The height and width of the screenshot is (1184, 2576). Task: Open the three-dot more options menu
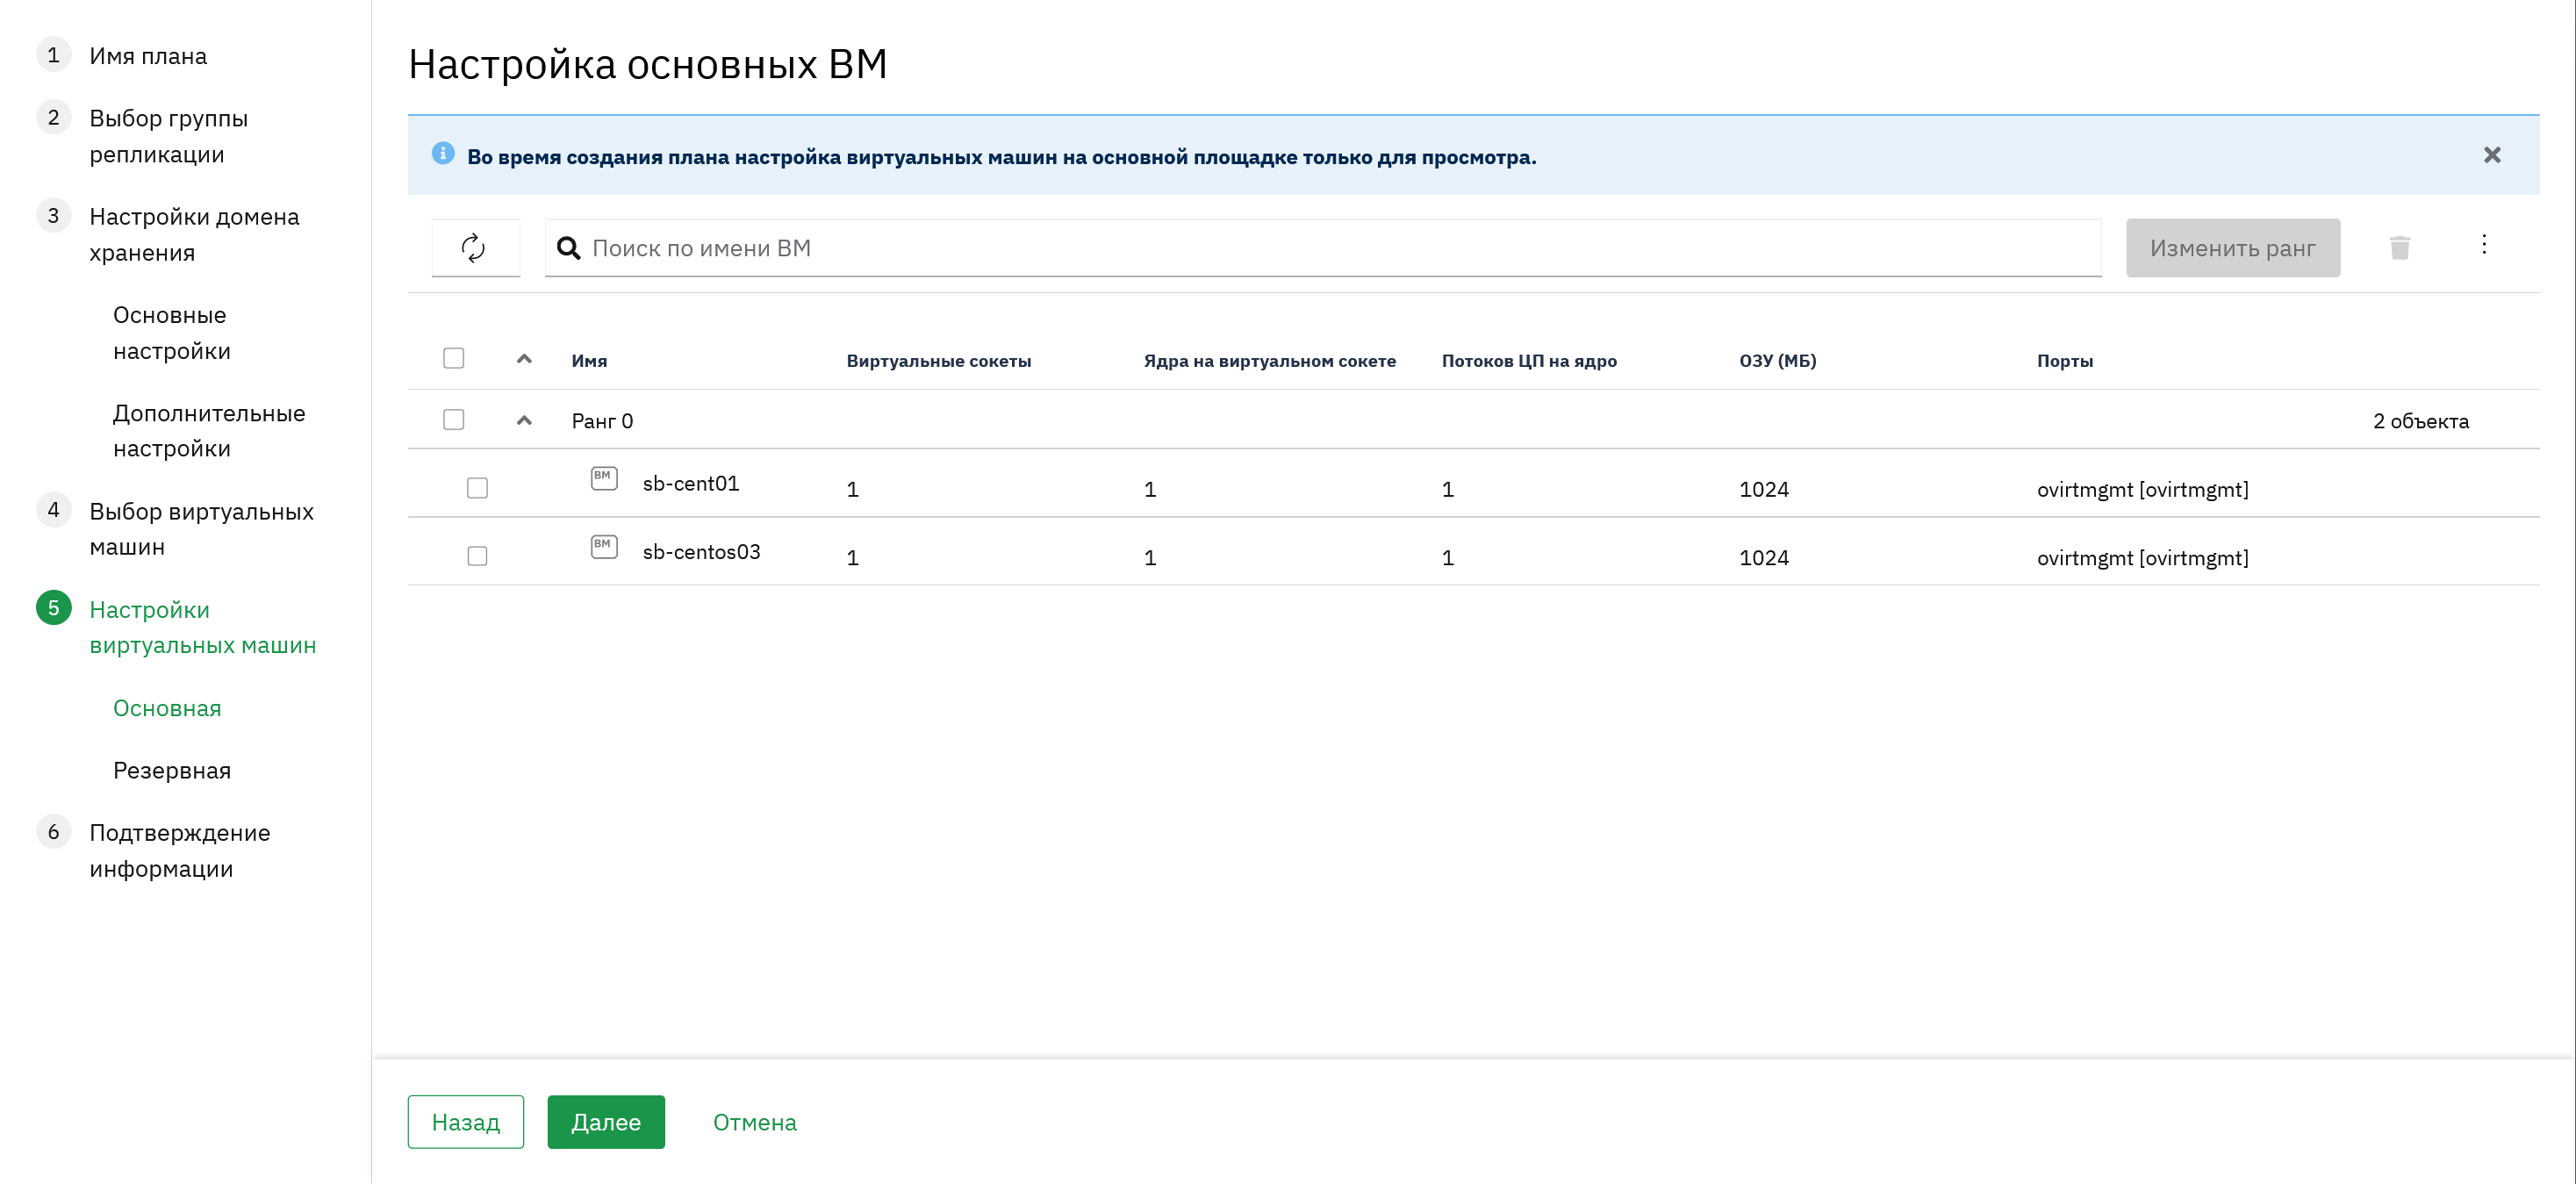coord(2484,244)
